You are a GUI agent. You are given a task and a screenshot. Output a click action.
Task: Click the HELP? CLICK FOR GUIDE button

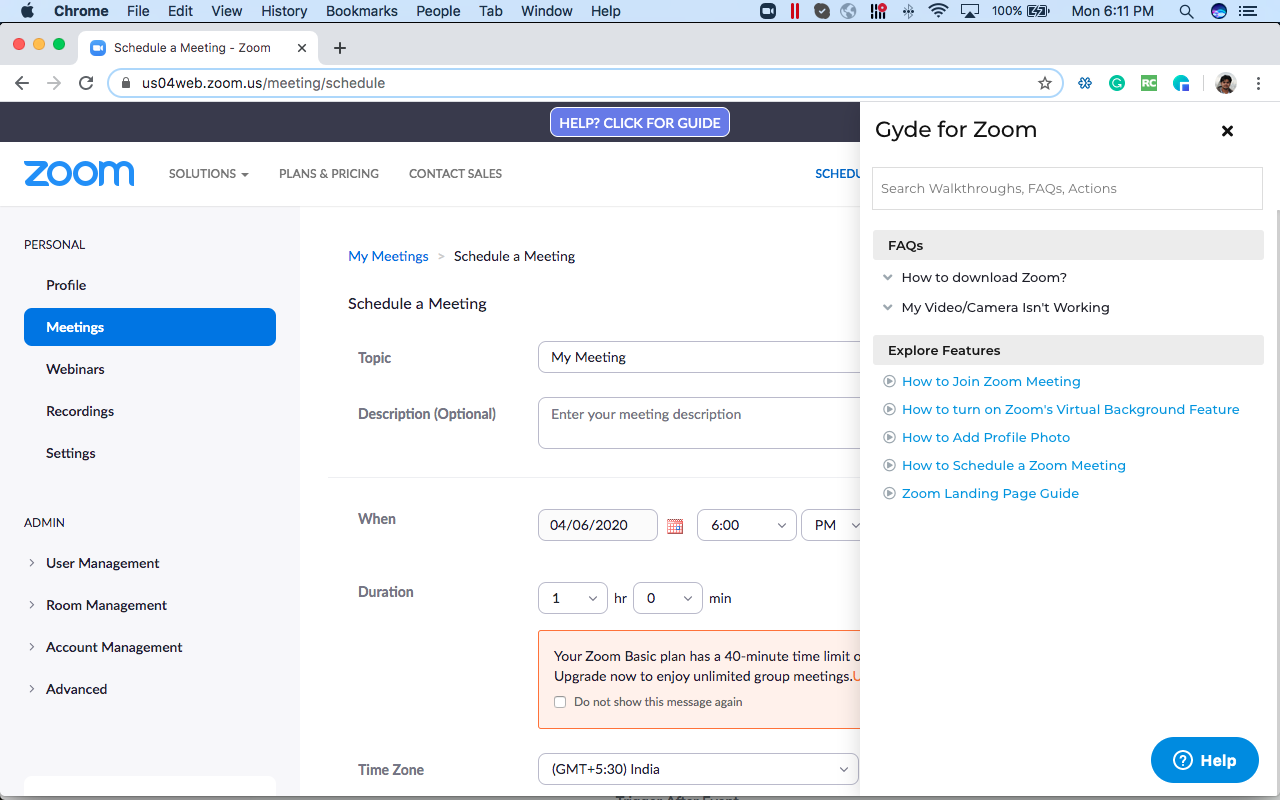coord(640,123)
